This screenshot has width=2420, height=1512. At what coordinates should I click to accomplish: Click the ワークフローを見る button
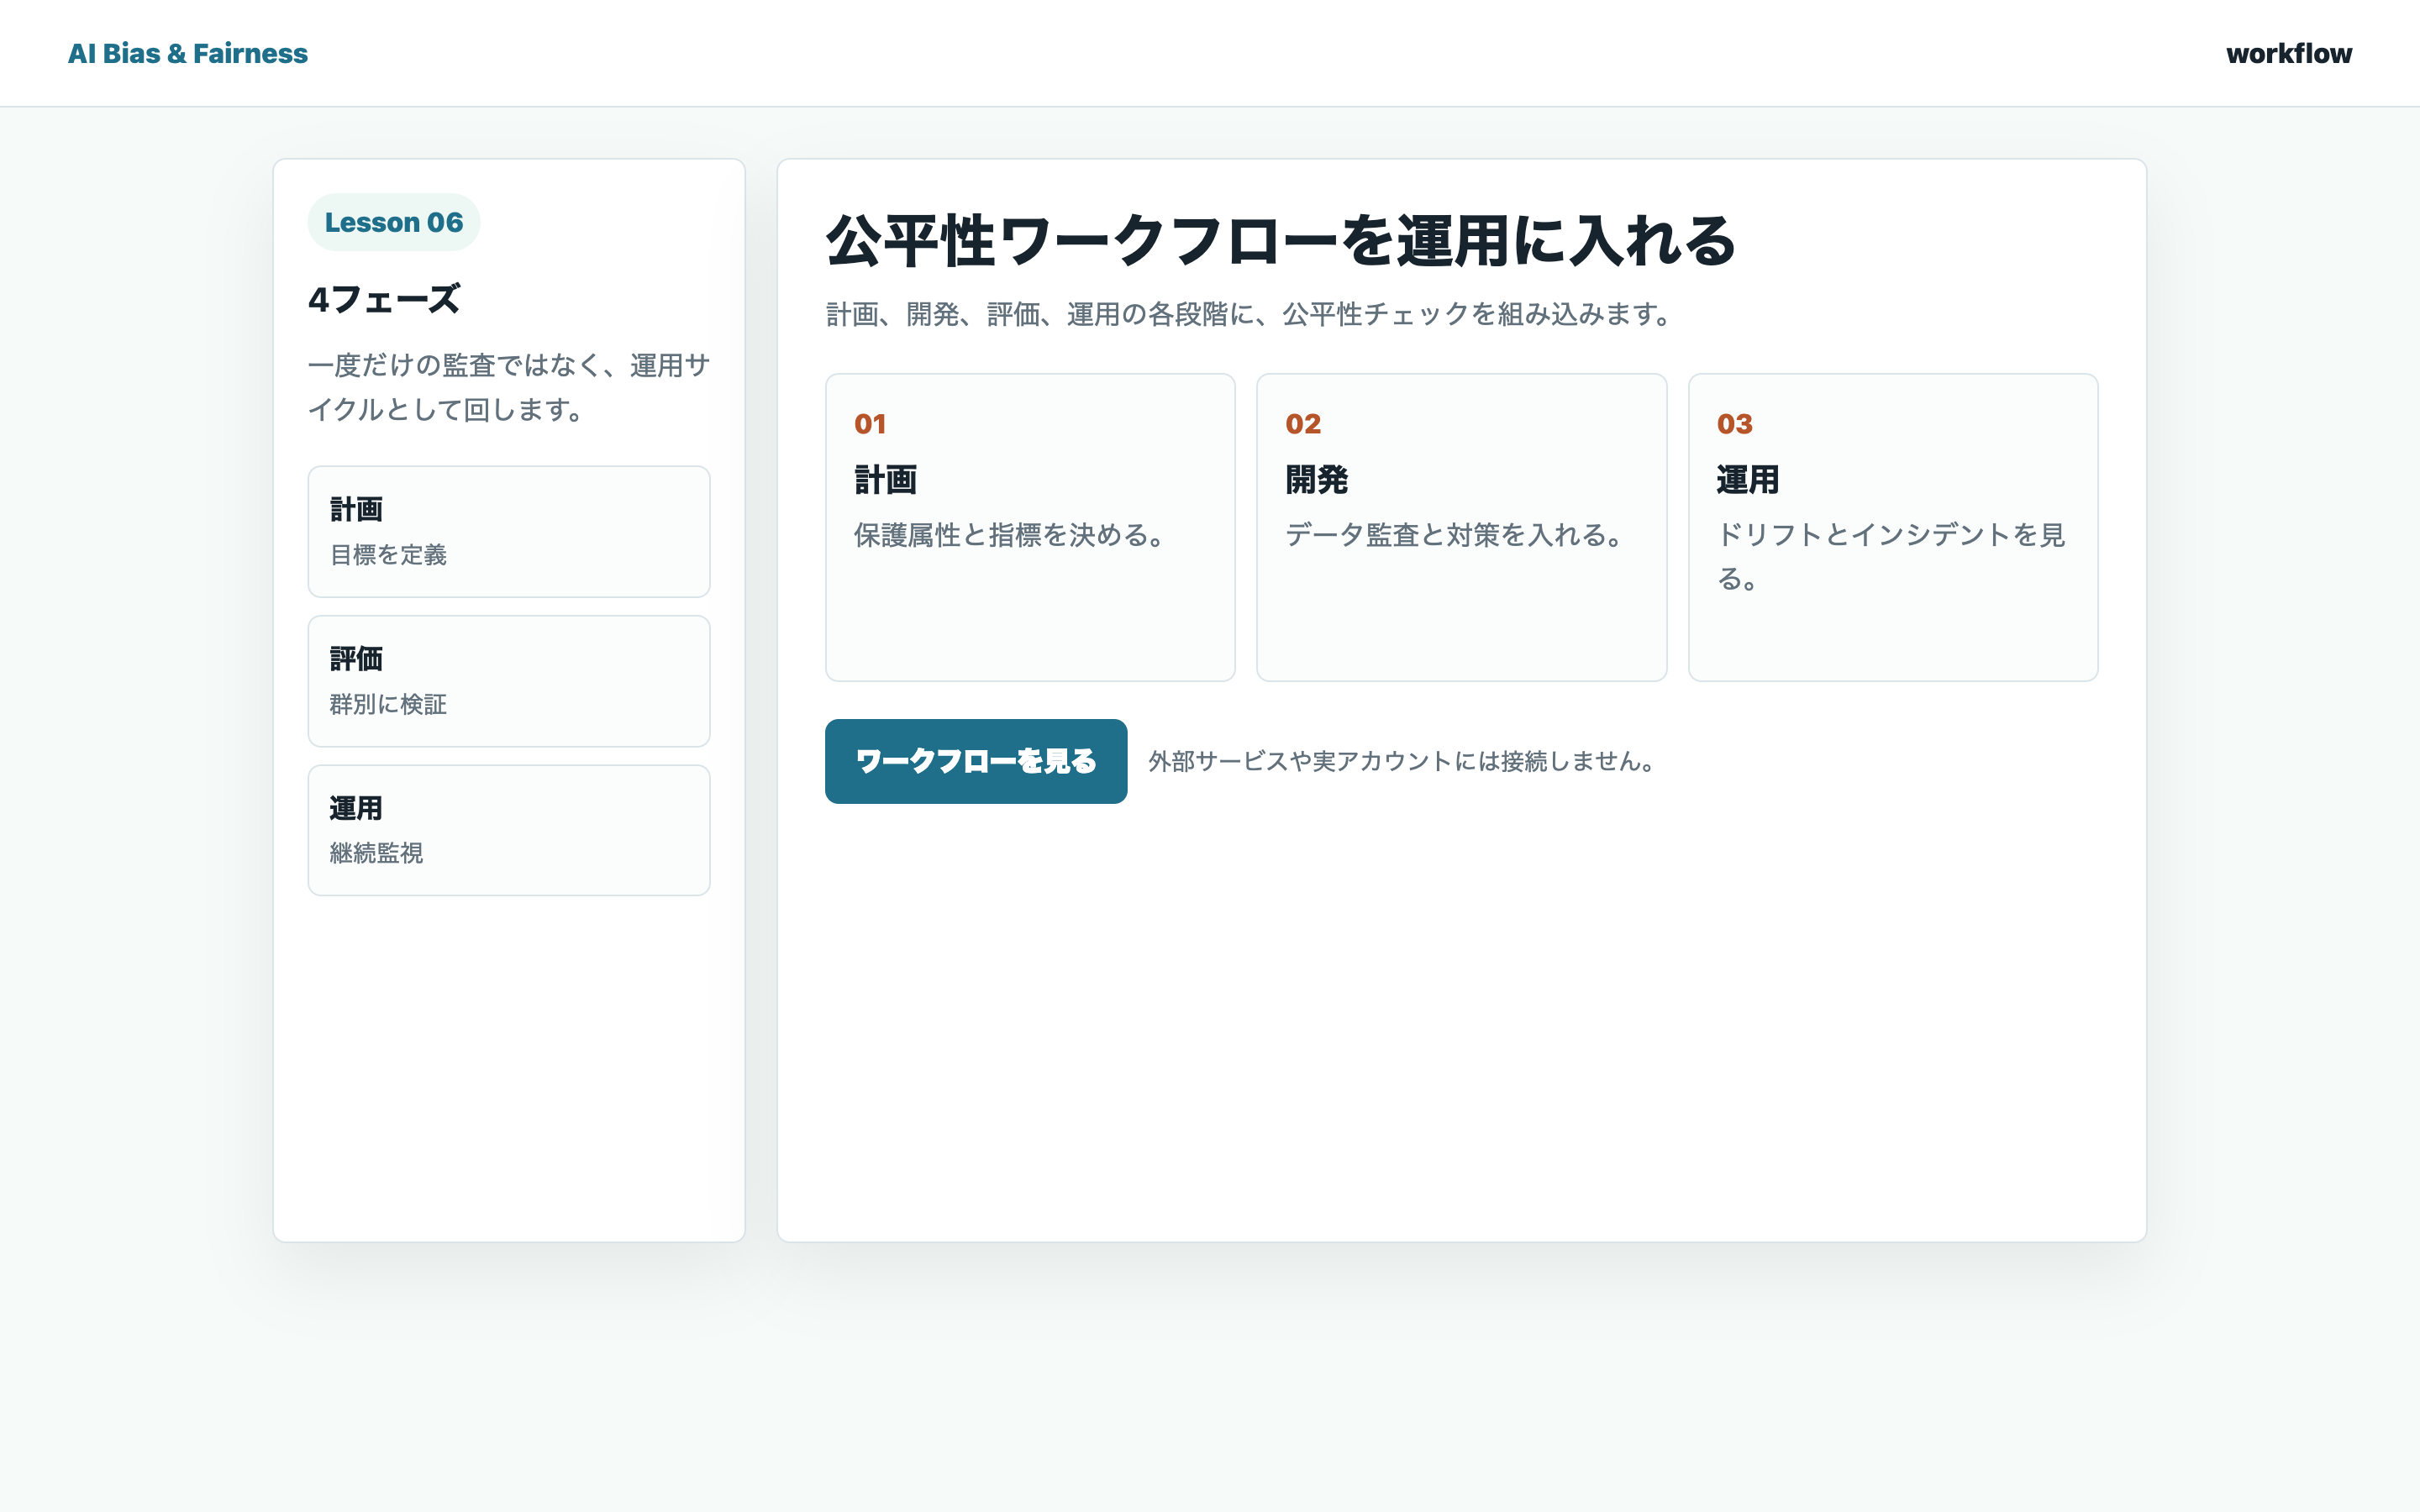coord(976,761)
